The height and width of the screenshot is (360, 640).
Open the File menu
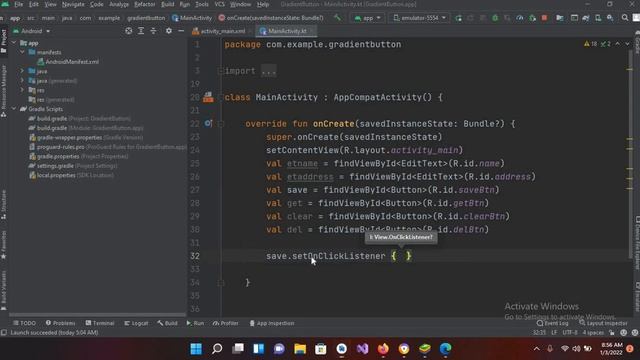(x=18, y=4)
